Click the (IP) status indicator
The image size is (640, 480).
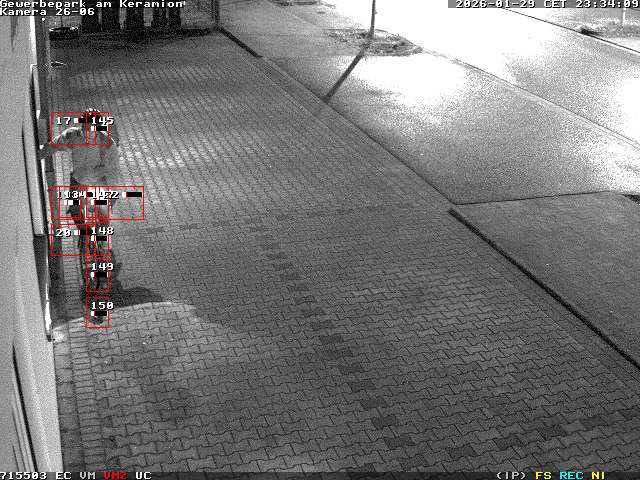click(x=511, y=475)
